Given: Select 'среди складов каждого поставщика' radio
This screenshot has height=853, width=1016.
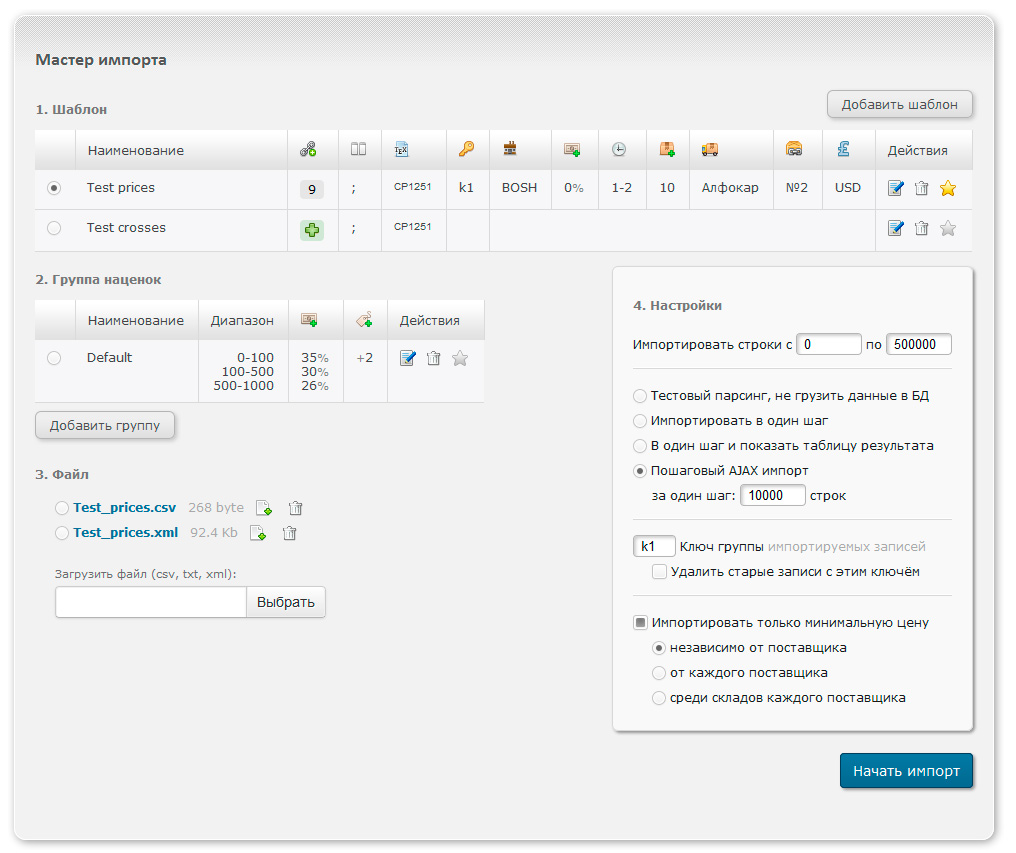Looking at the screenshot, I should tap(658, 698).
